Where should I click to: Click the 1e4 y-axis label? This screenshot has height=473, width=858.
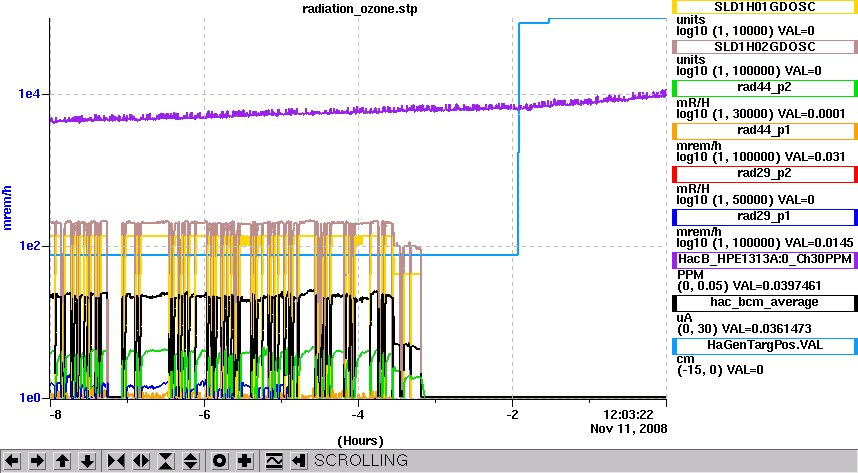click(x=30, y=94)
